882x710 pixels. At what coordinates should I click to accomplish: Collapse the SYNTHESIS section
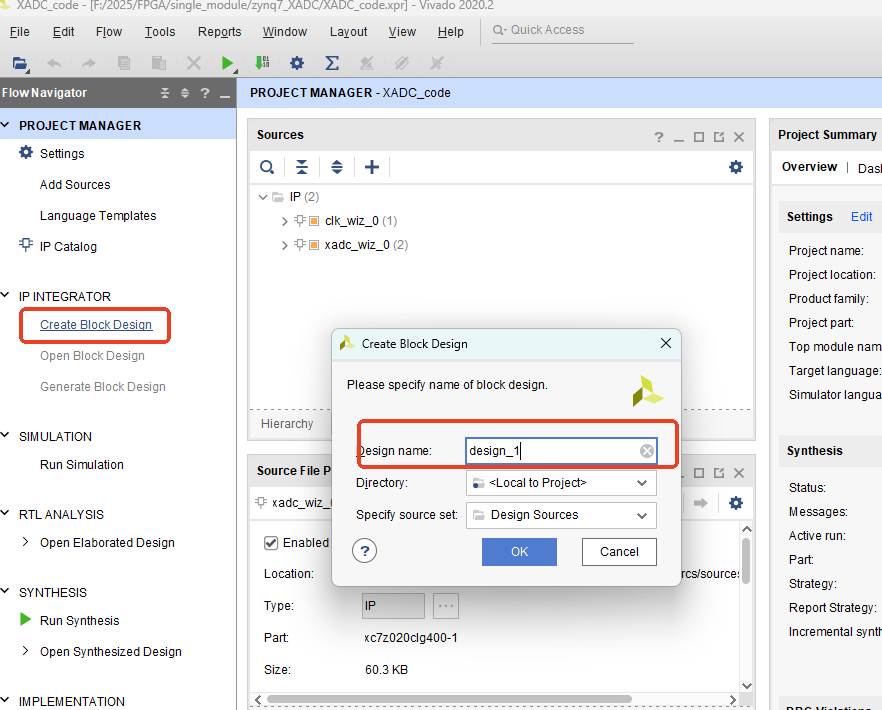click(6, 591)
